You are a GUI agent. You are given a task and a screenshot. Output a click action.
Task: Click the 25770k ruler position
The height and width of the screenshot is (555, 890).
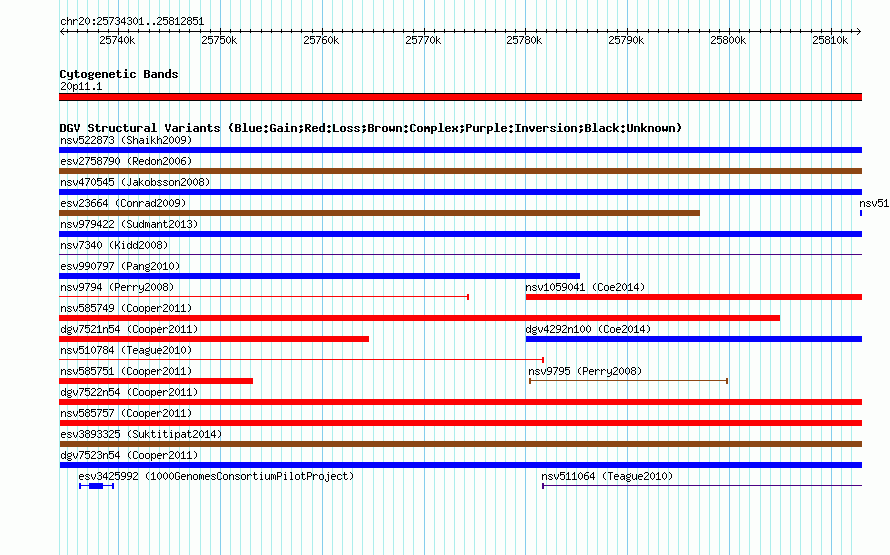tap(423, 40)
